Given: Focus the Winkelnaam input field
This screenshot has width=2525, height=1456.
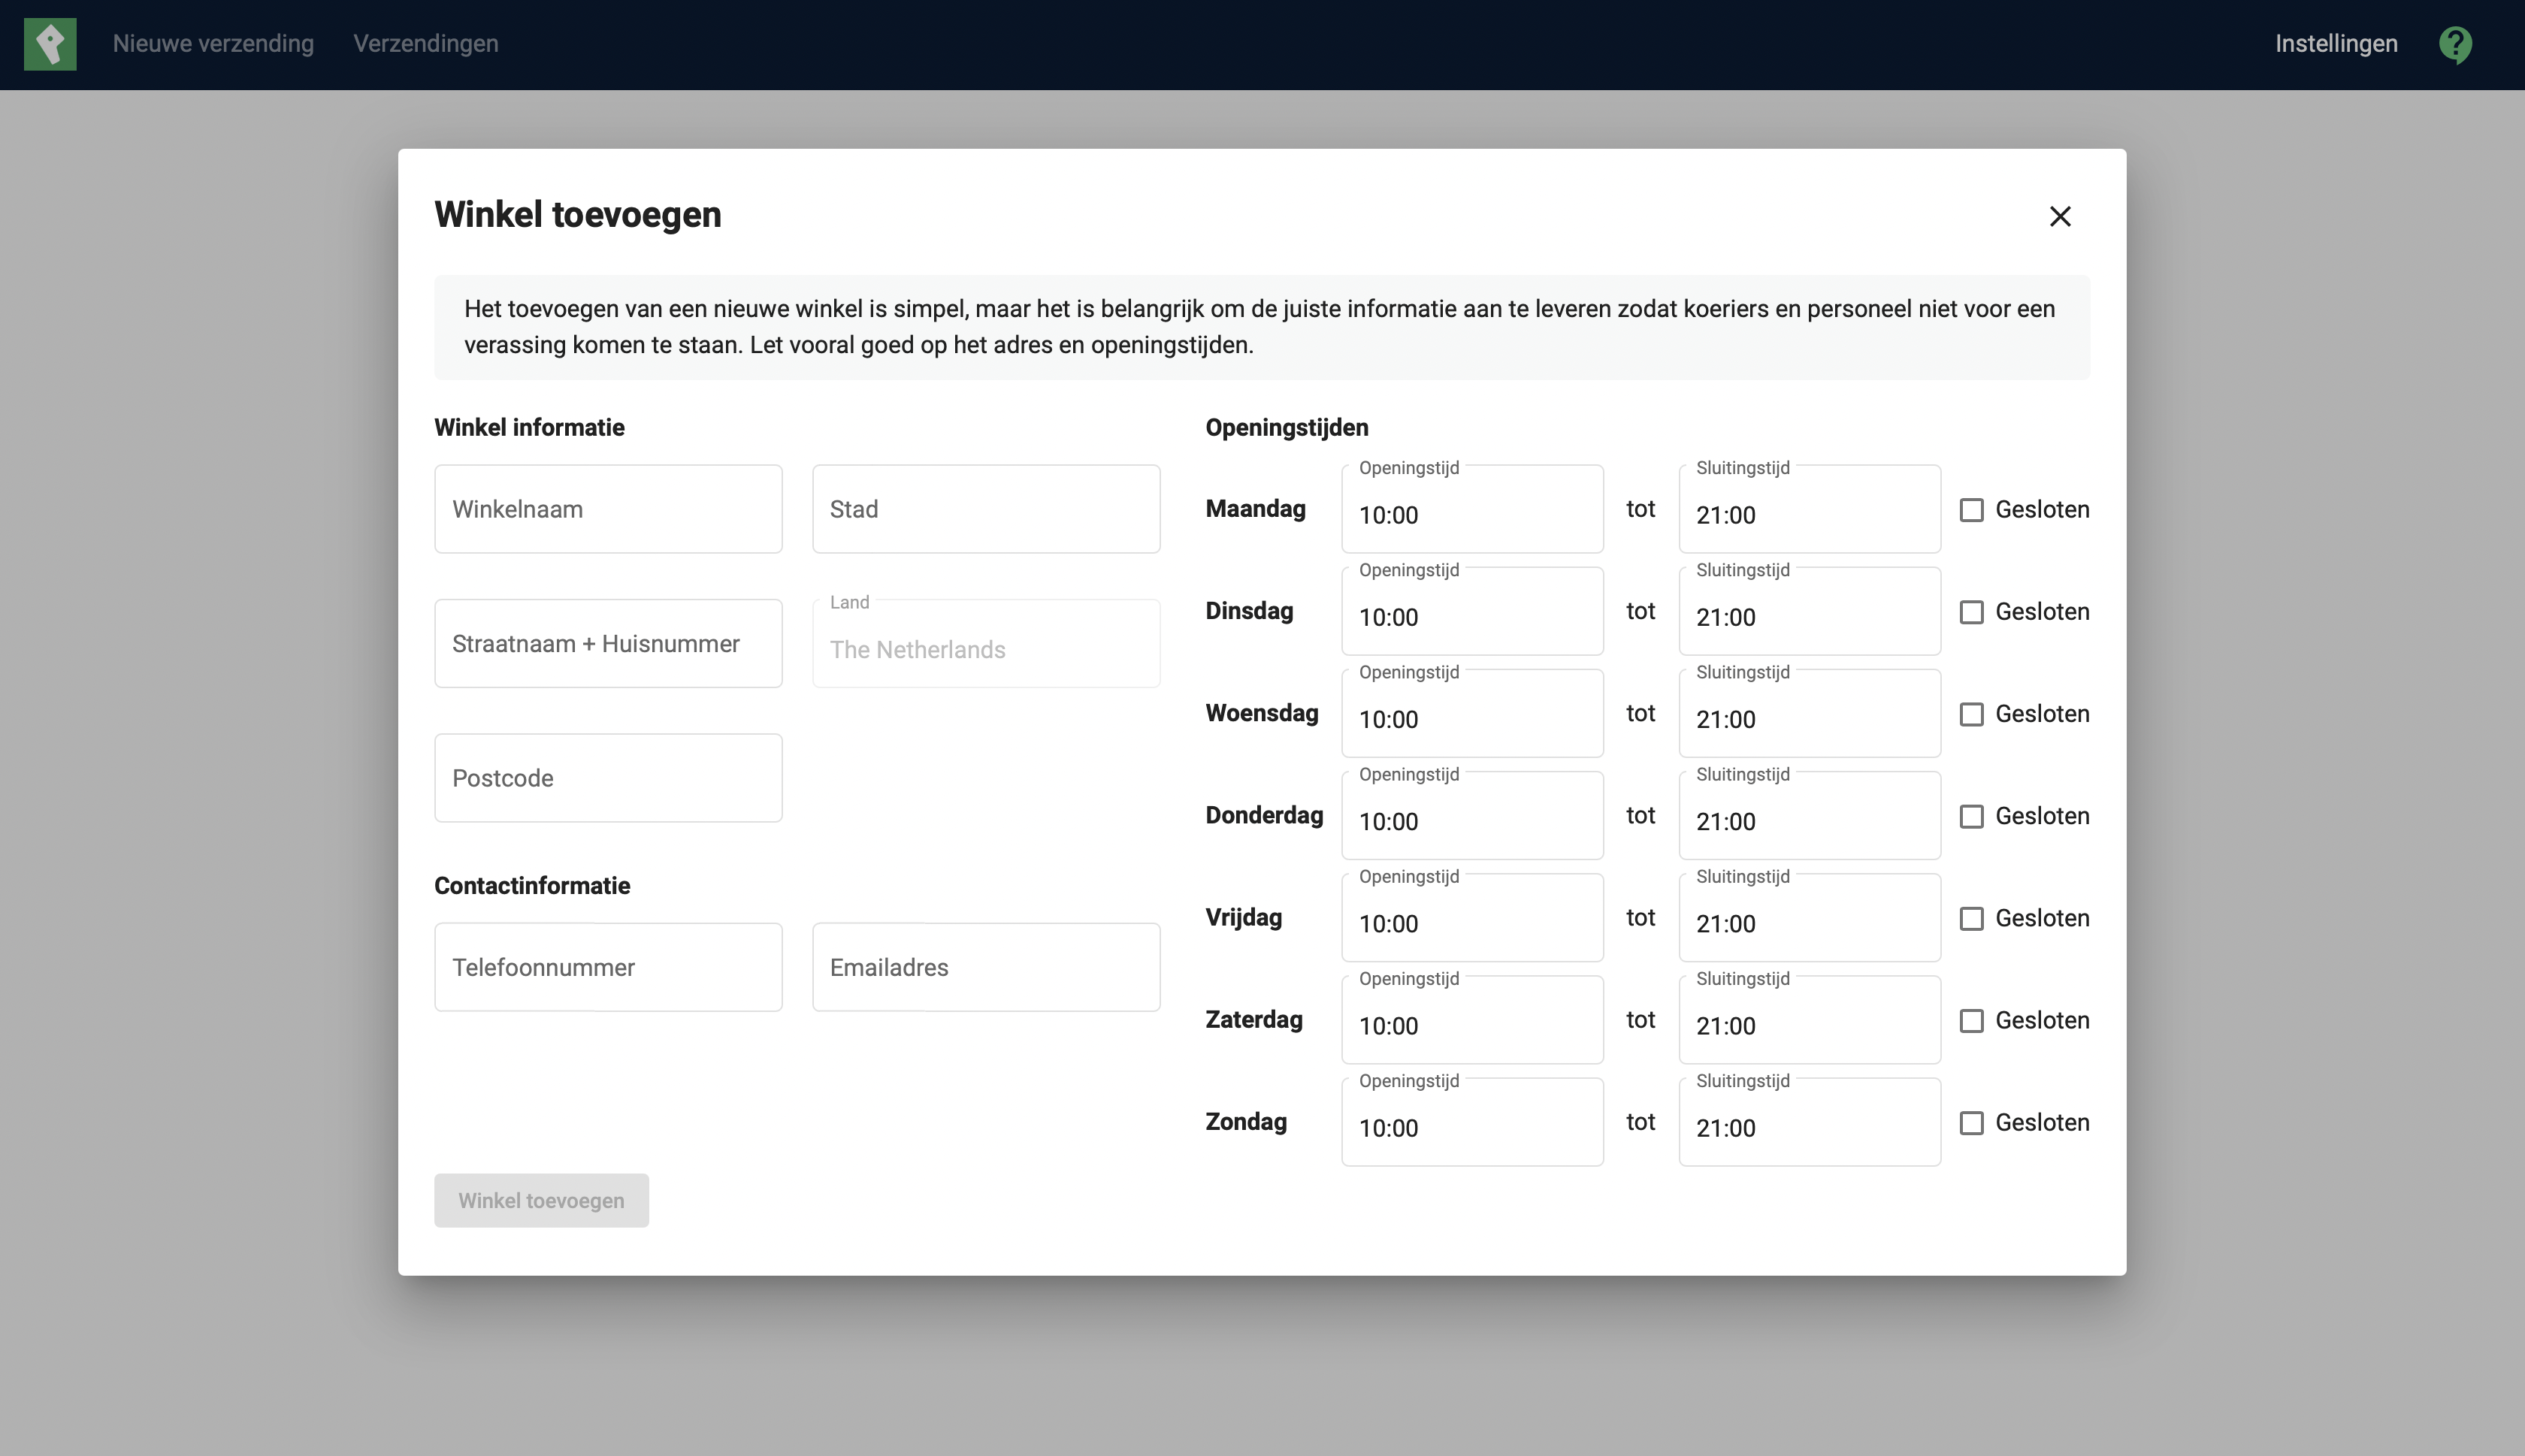Looking at the screenshot, I should pyautogui.click(x=608, y=509).
